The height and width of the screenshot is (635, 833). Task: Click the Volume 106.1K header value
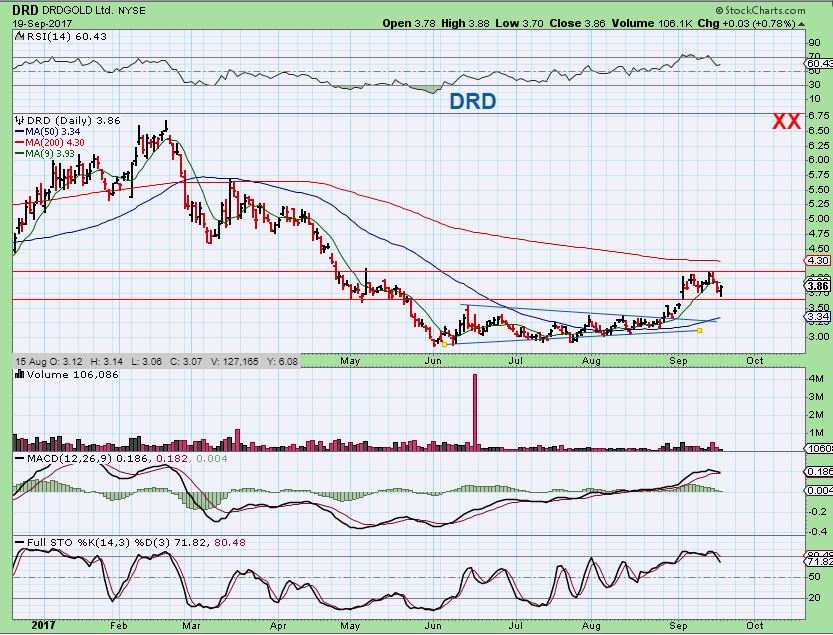tap(652, 23)
